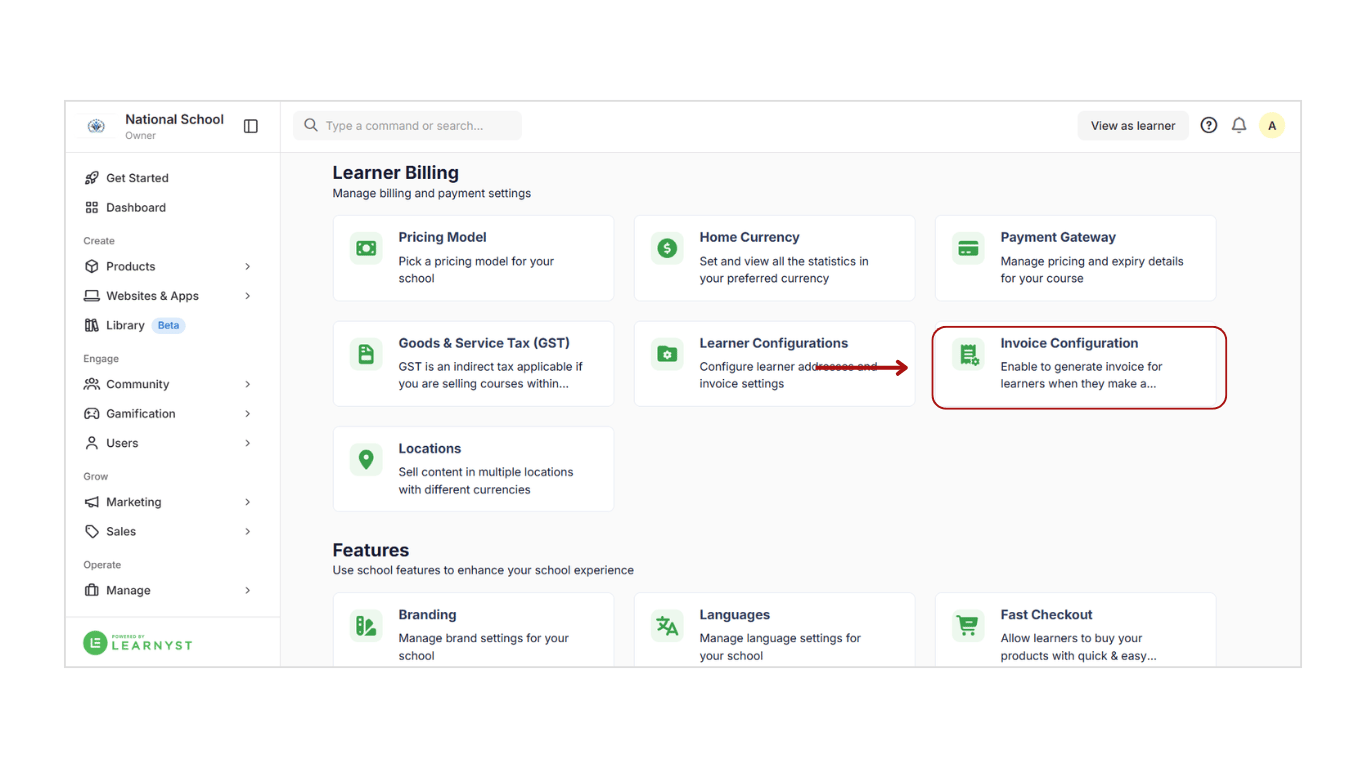Viewport: 1366px width, 768px height.
Task: Expand the Websites & Apps chevron
Action: pyautogui.click(x=248, y=296)
